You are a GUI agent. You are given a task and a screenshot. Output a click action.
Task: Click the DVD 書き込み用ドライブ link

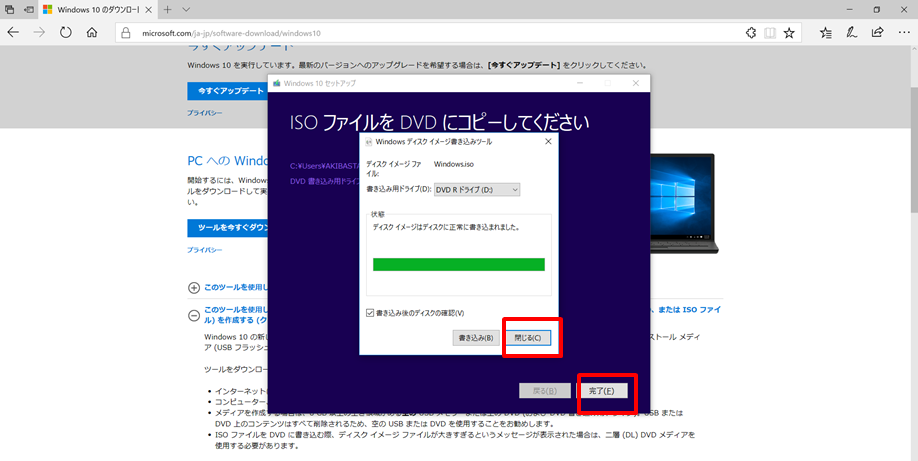pos(324,181)
